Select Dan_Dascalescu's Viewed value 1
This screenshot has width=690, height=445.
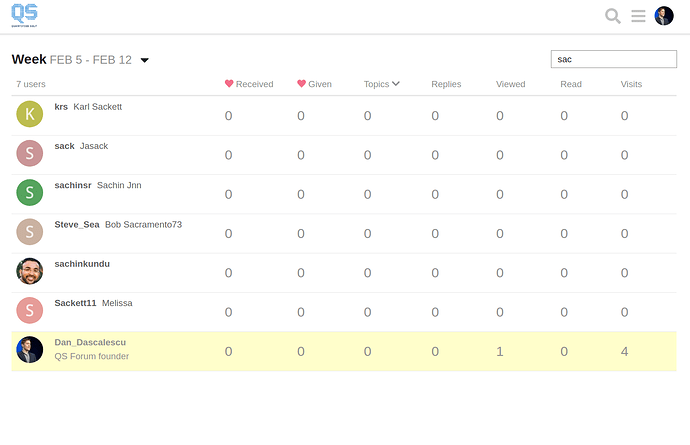coord(500,351)
